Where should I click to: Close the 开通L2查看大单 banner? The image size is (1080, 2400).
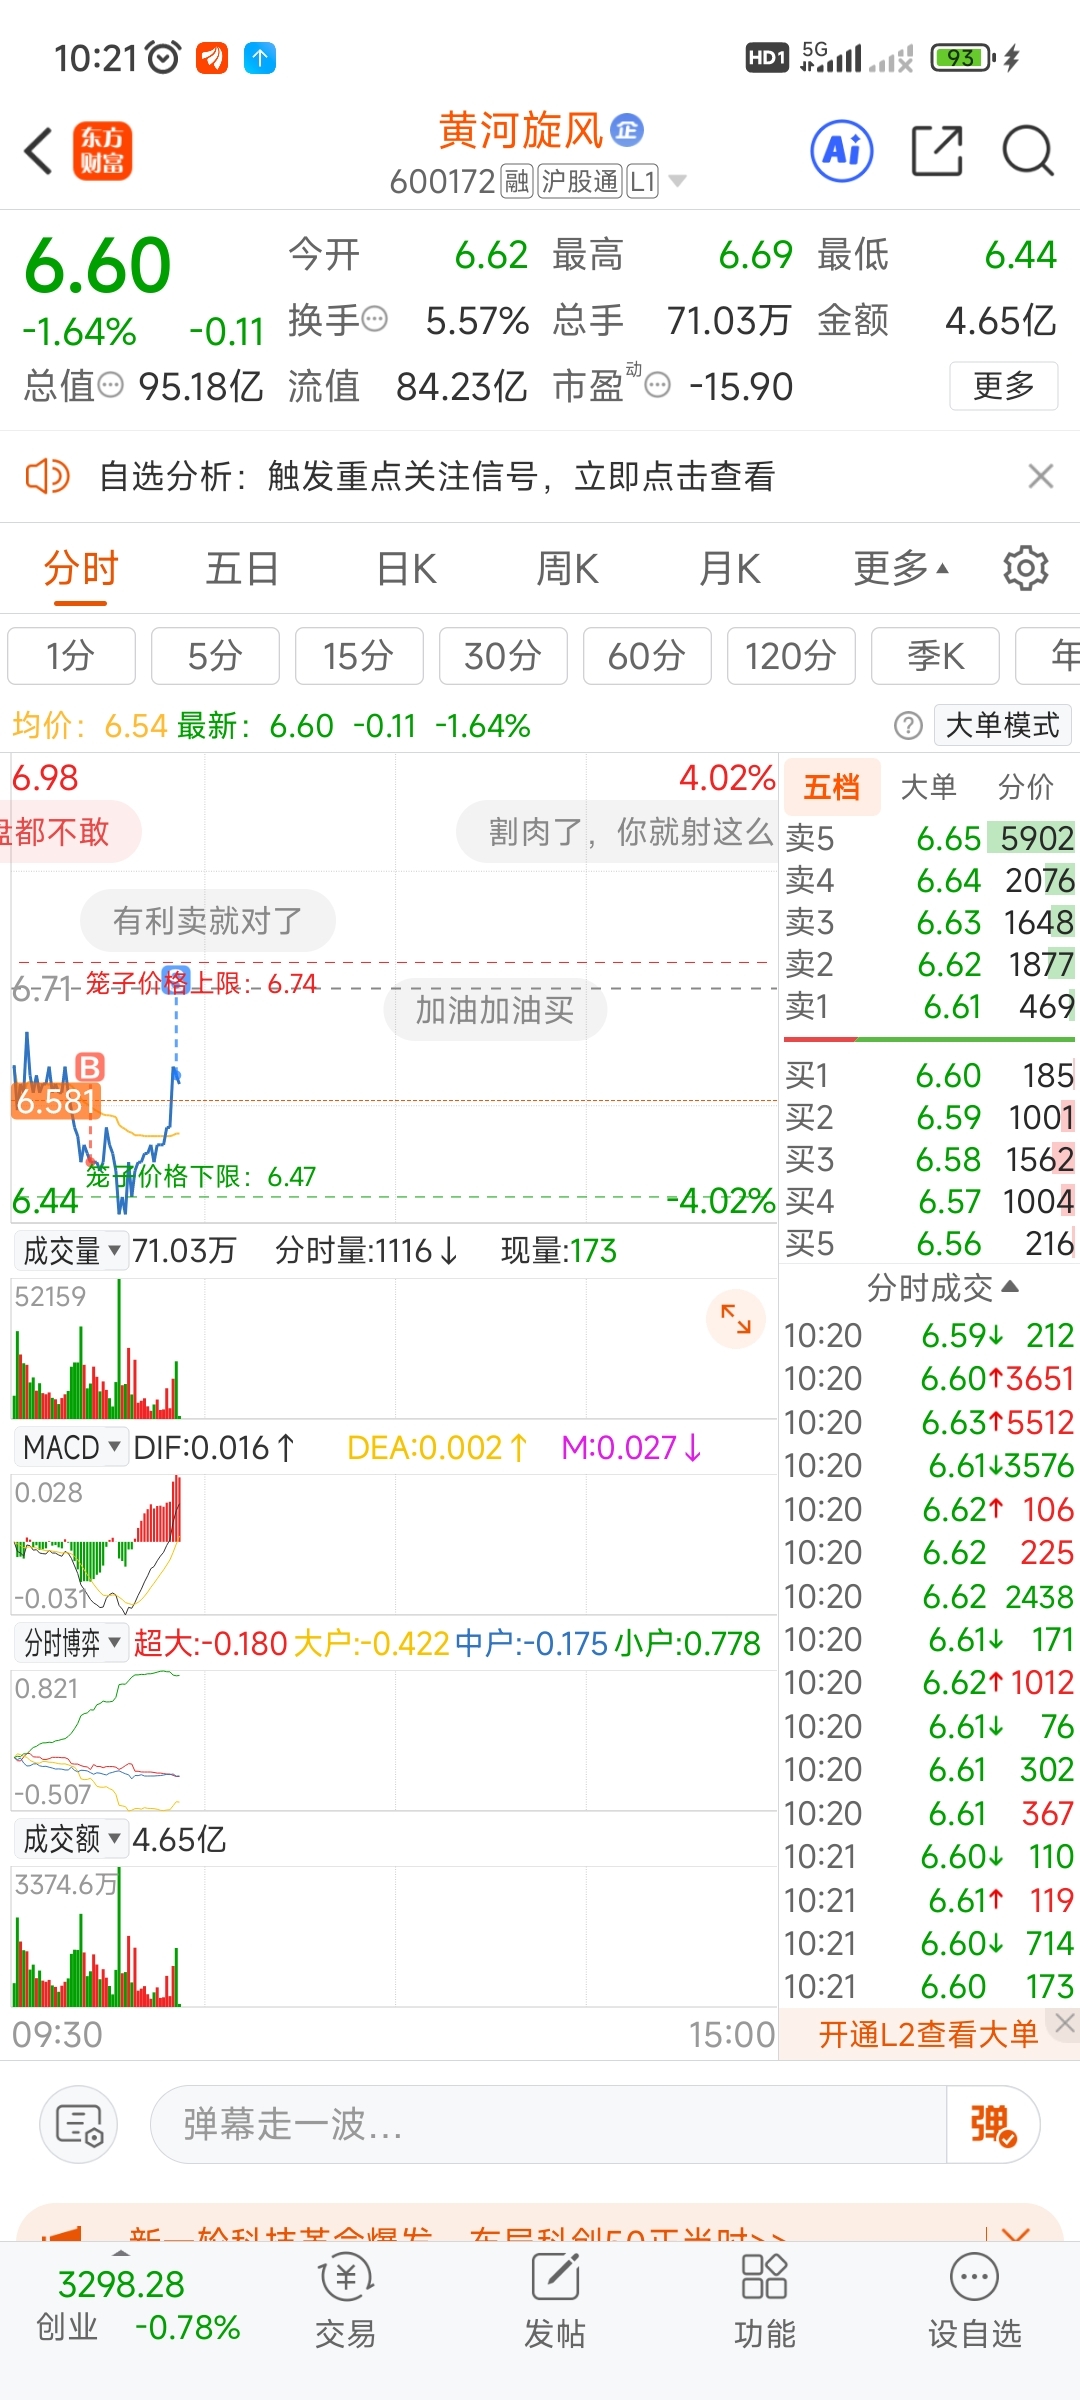point(1065,2023)
